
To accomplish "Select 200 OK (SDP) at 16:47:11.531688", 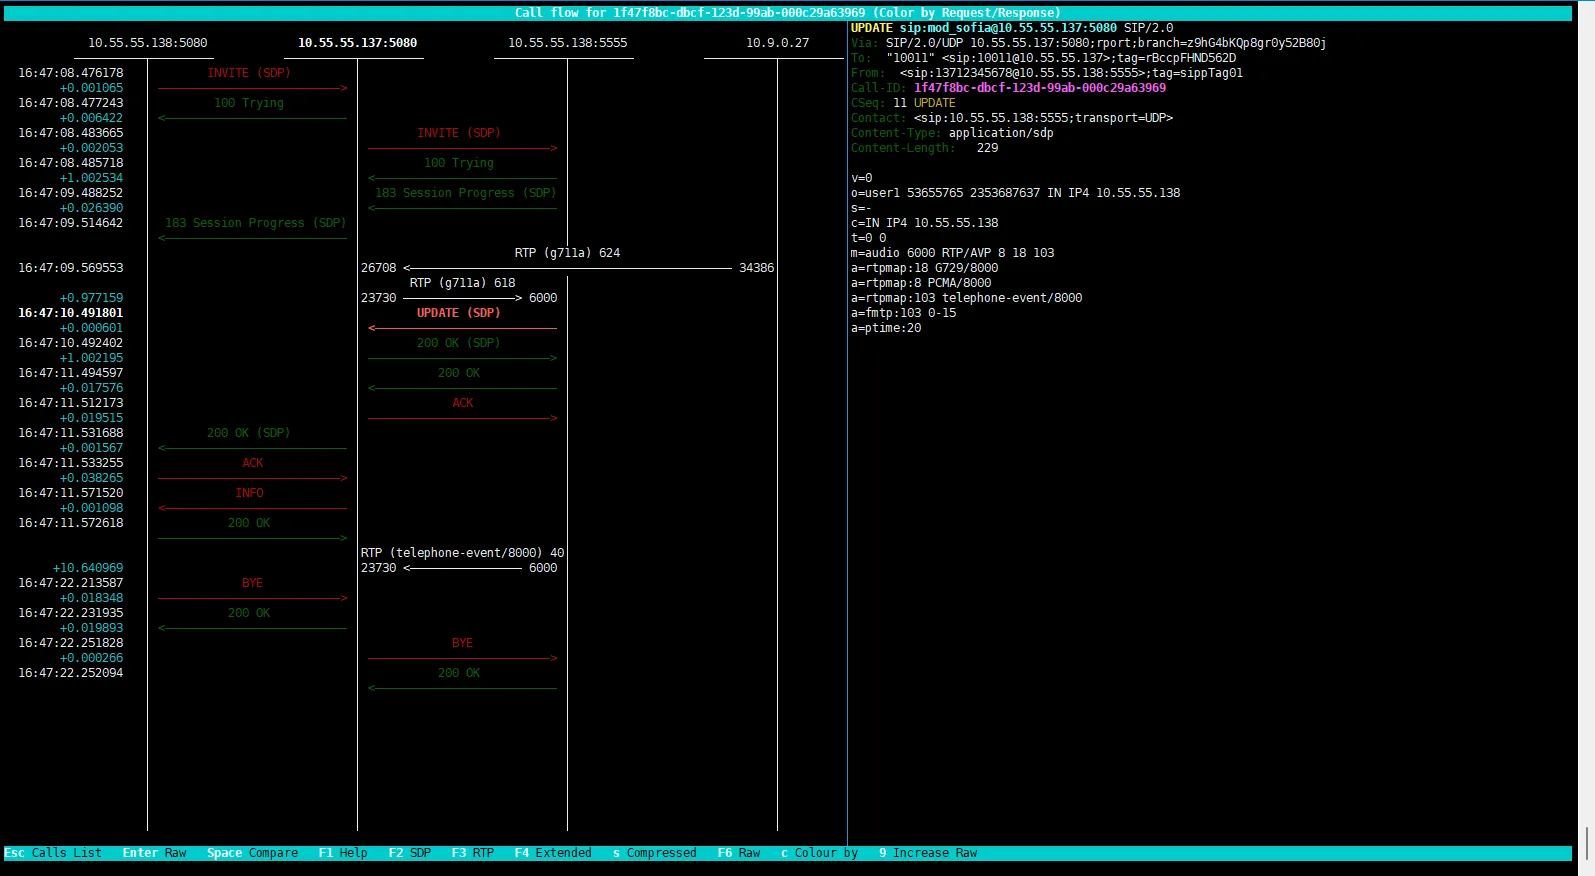I will tap(249, 433).
